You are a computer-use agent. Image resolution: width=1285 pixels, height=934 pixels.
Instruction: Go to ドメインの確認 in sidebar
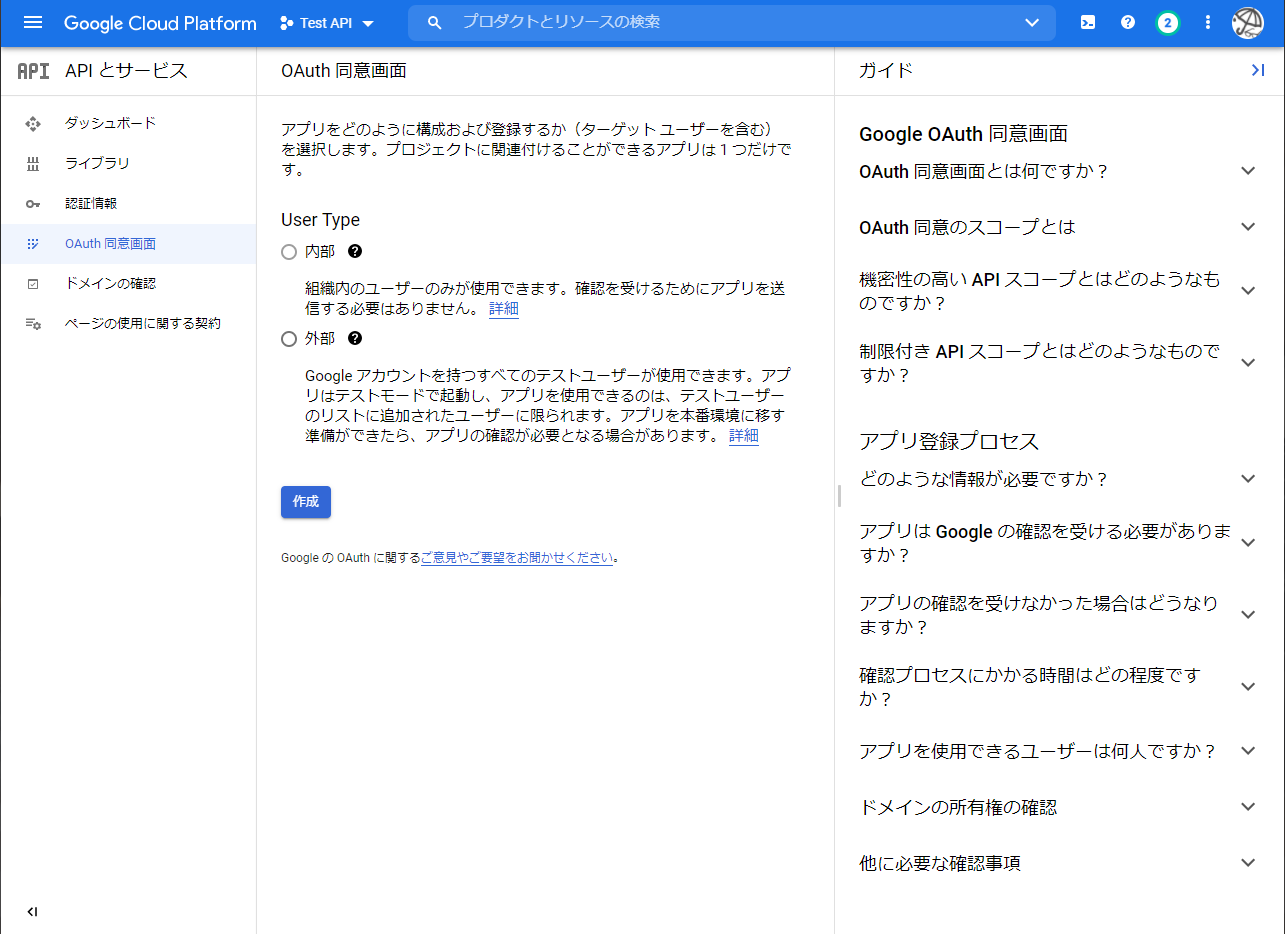point(128,284)
